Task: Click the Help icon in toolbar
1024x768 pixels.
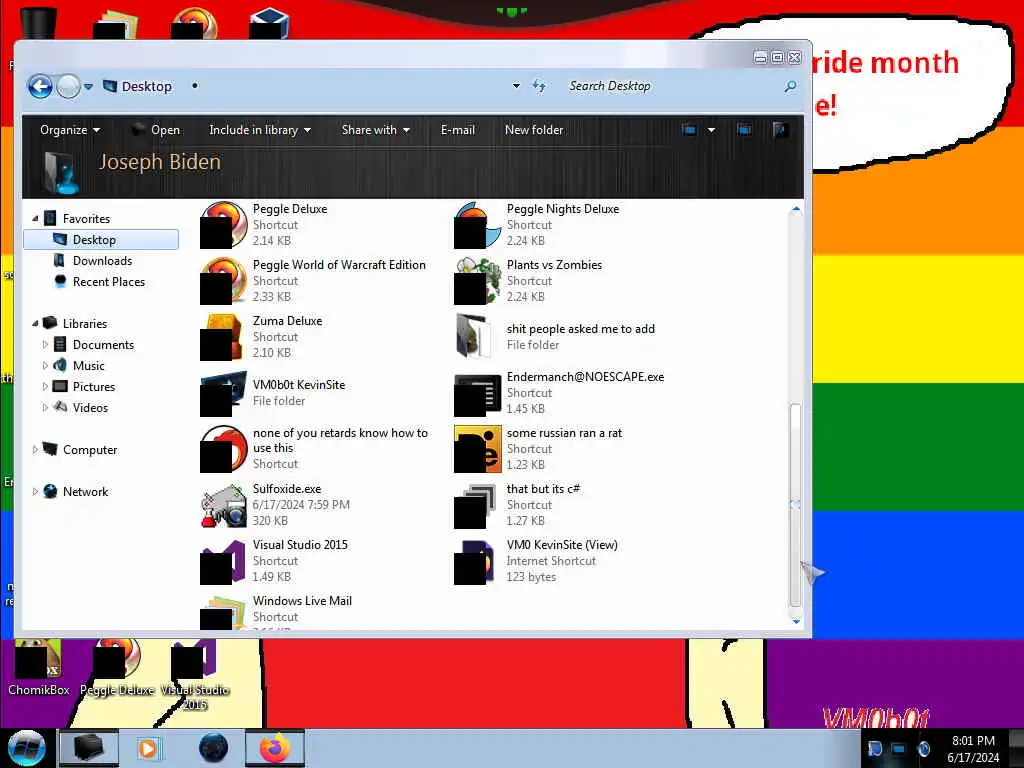Action: 780,130
